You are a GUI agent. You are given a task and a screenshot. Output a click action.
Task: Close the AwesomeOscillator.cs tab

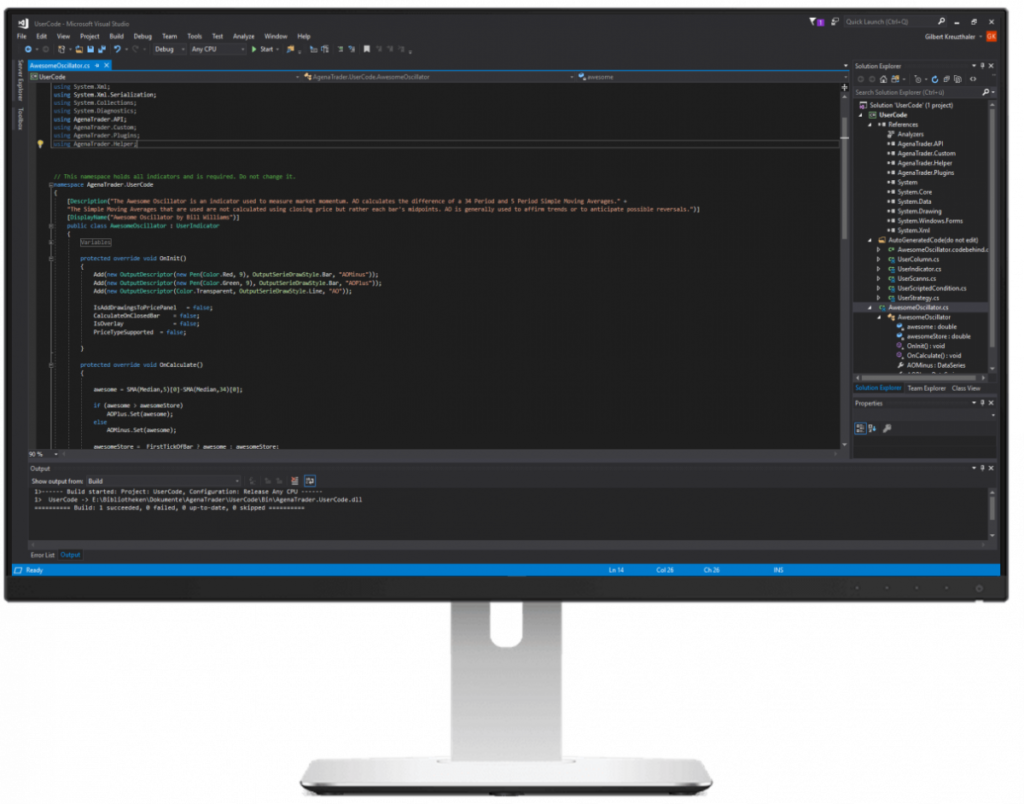tap(106, 66)
